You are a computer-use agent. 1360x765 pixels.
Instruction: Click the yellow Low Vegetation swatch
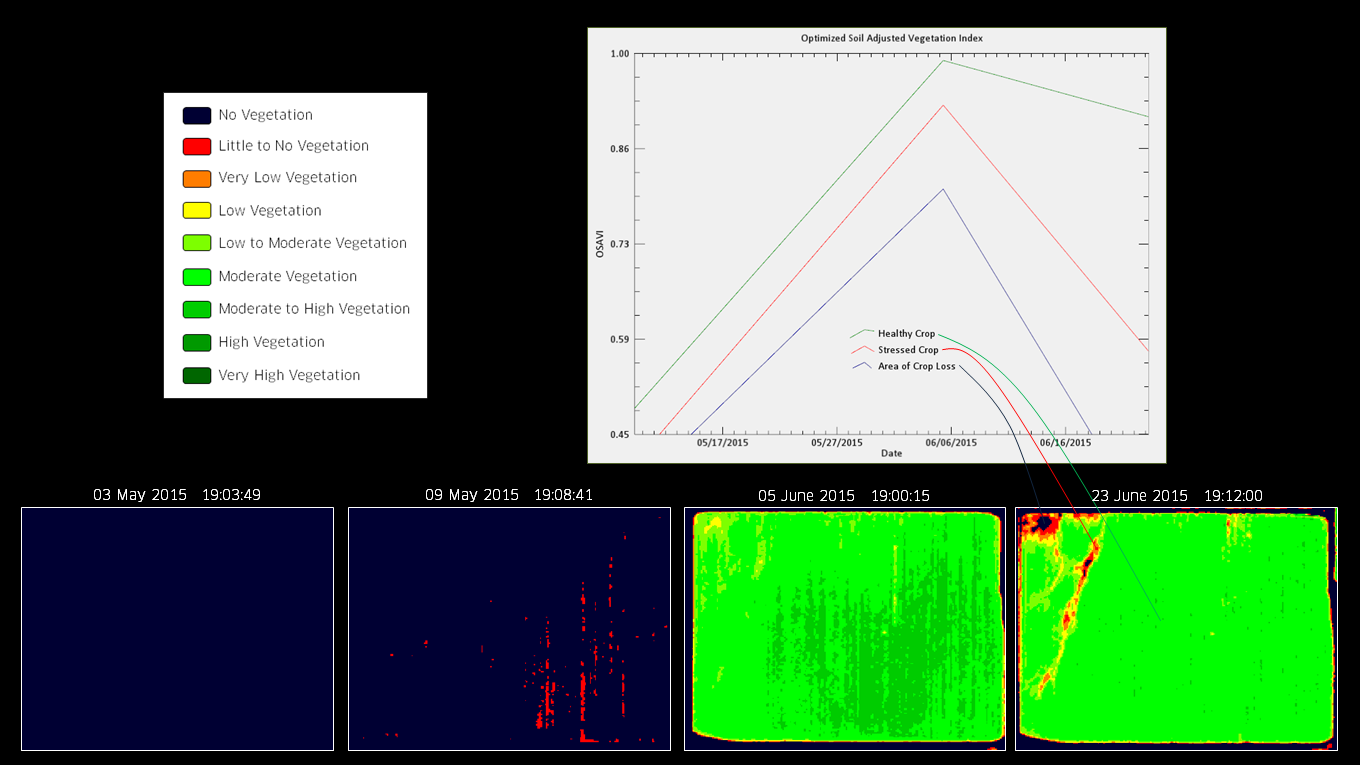[x=197, y=211]
